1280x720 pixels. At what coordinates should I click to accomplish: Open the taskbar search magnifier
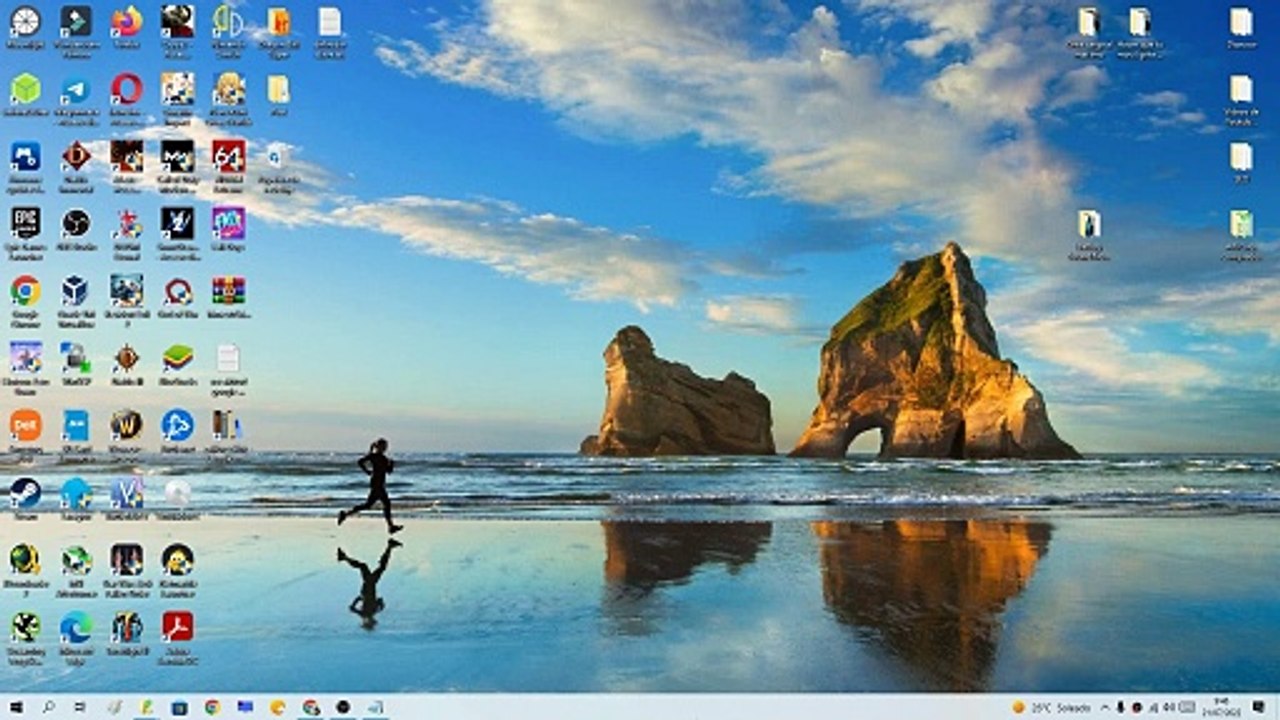48,707
